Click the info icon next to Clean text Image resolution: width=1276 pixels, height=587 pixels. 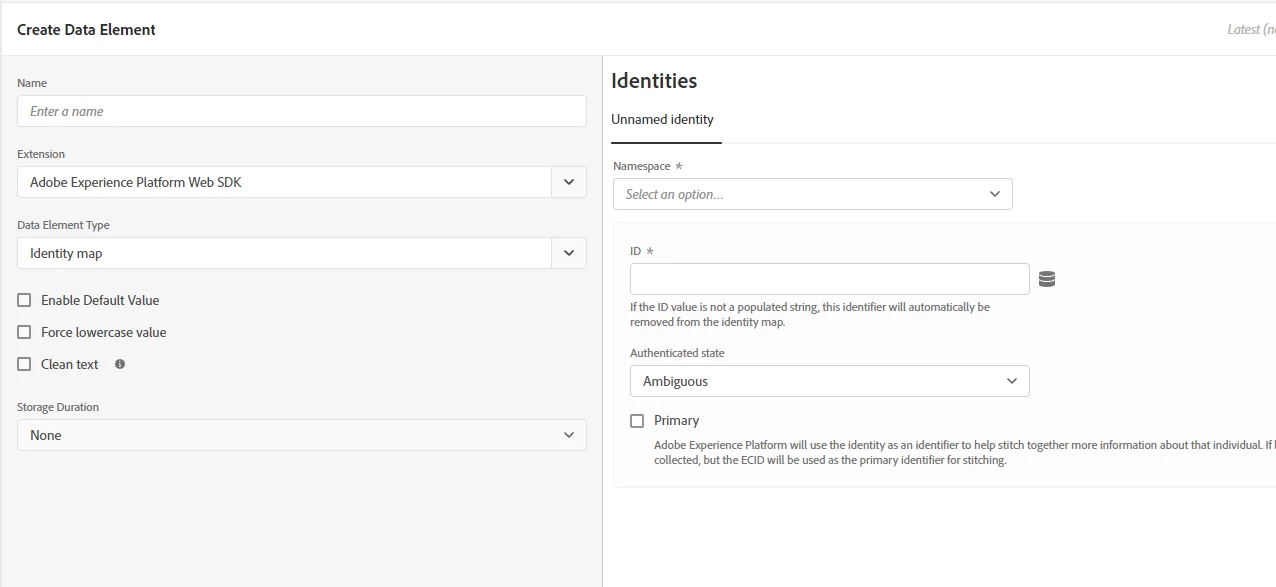pos(120,364)
